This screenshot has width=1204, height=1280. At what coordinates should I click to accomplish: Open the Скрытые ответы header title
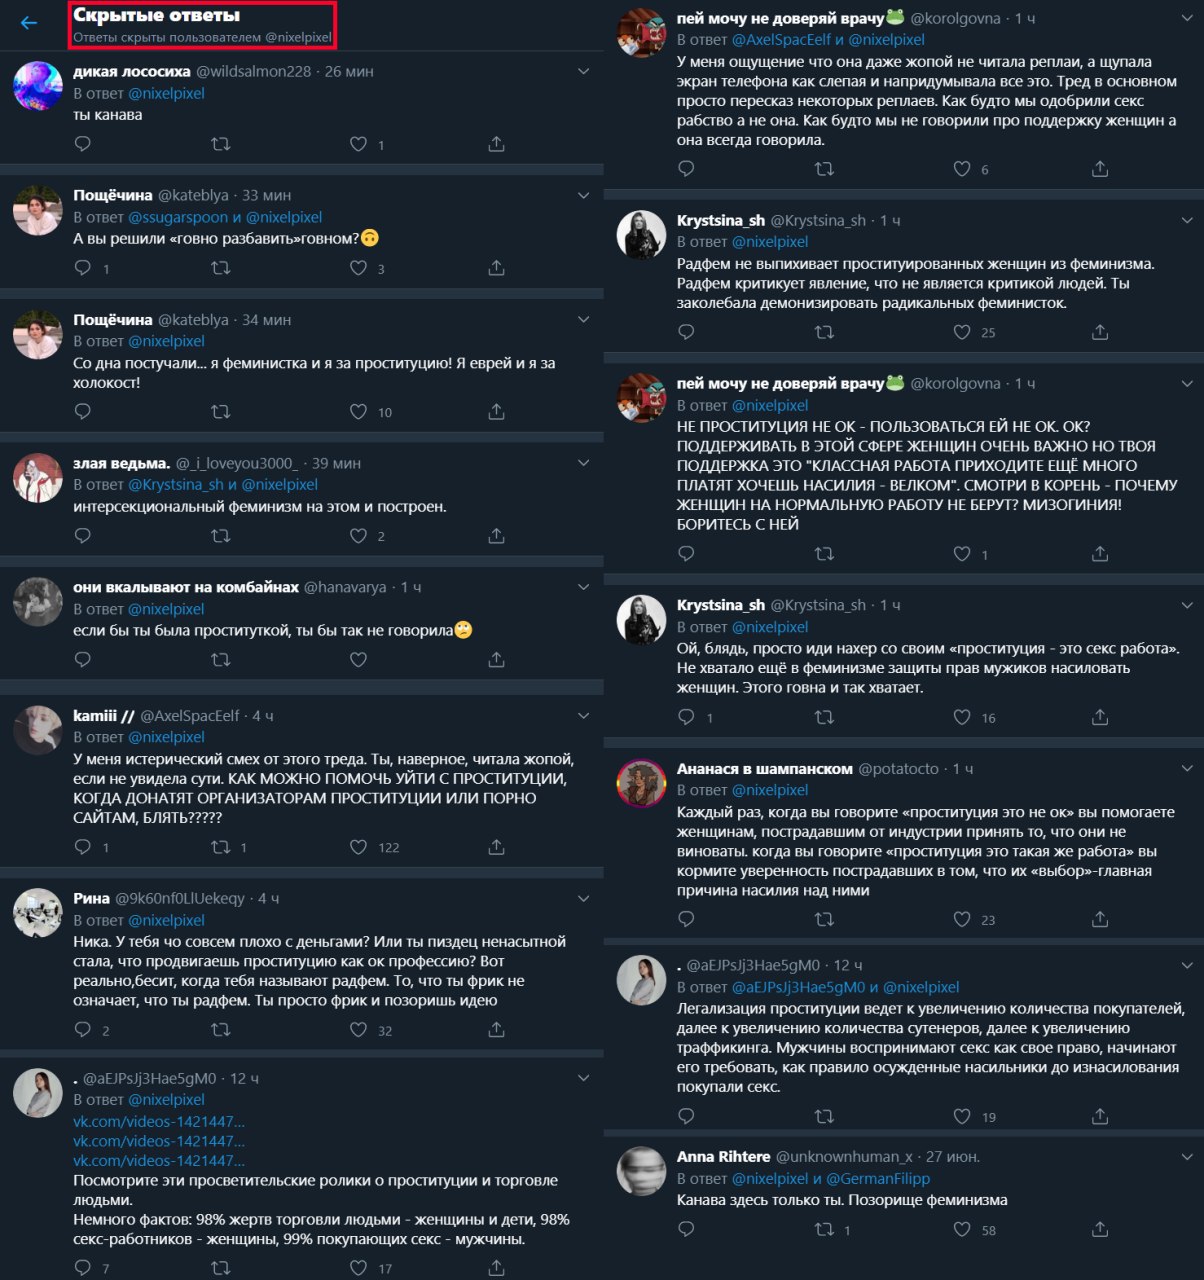157,16
